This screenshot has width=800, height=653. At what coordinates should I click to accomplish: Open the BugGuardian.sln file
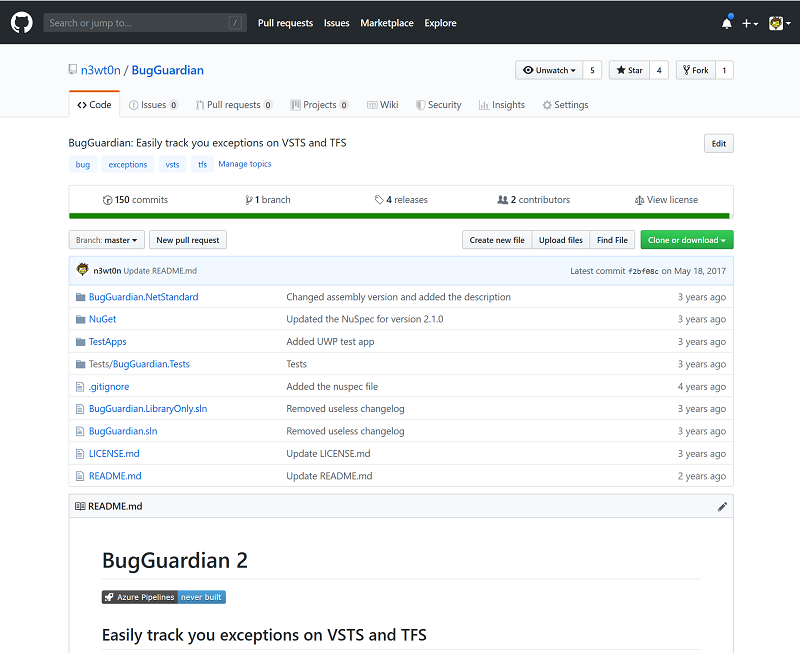click(x=123, y=431)
